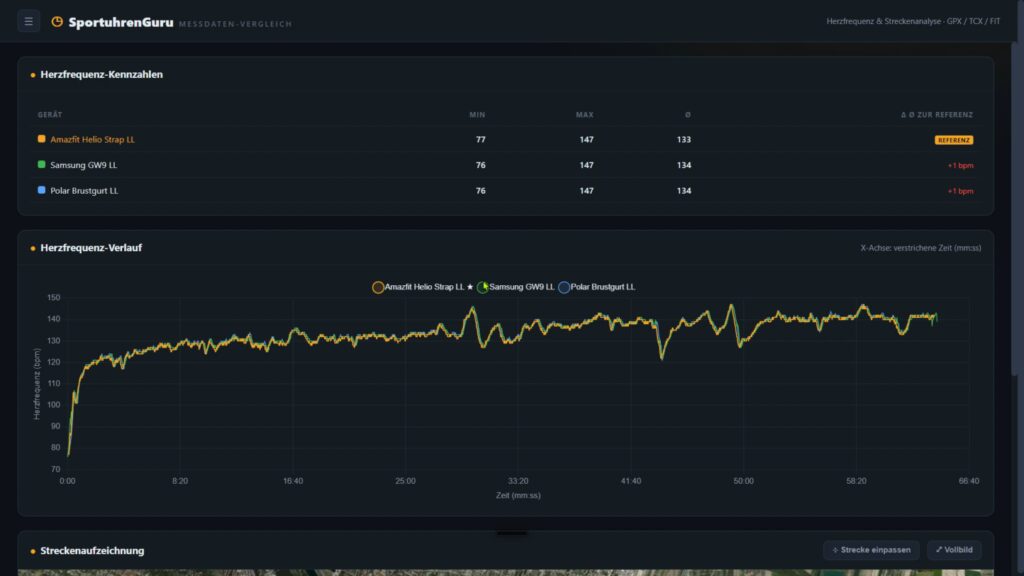
Task: Click the blue Polar Brustgurt LL square
Action: (x=41, y=190)
